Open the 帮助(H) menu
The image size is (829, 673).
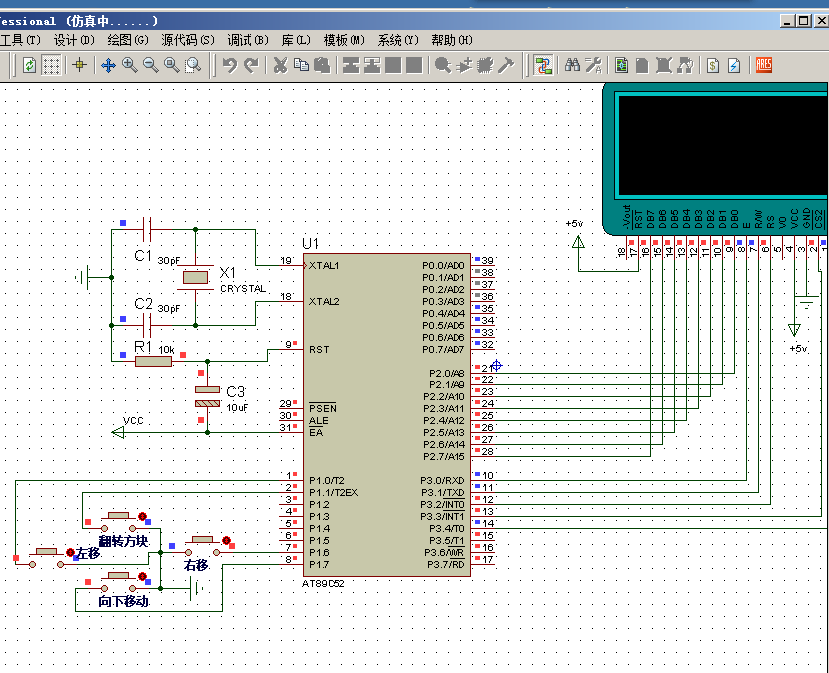(x=452, y=40)
